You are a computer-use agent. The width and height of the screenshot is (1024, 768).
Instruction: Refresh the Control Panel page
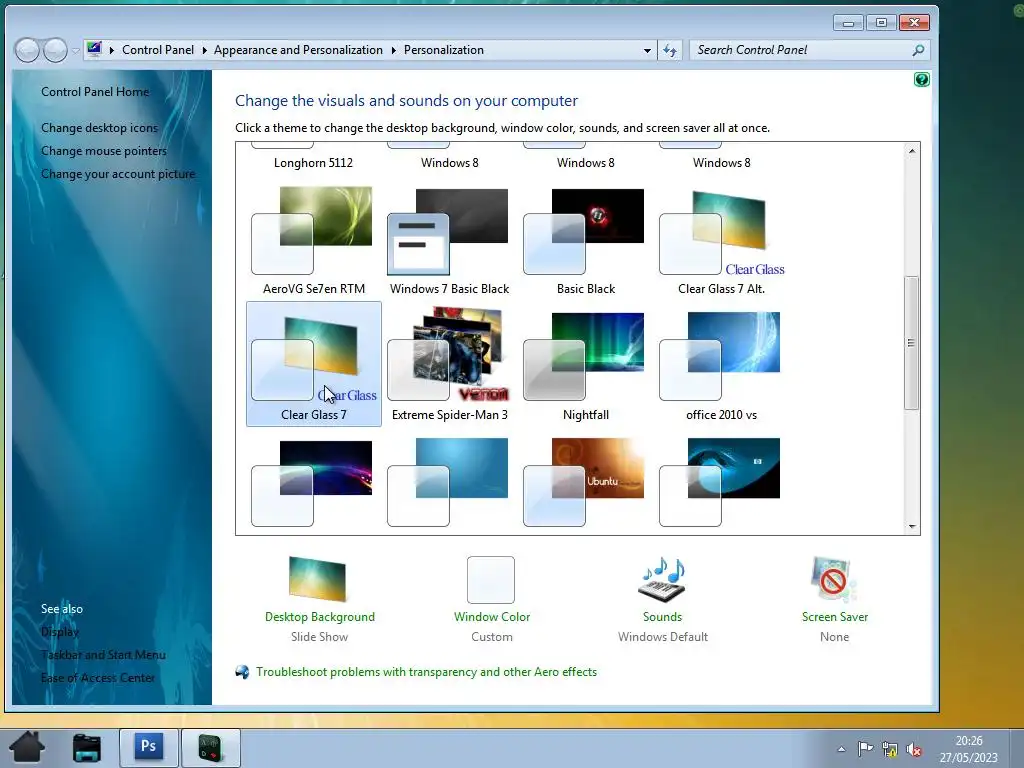(x=670, y=50)
